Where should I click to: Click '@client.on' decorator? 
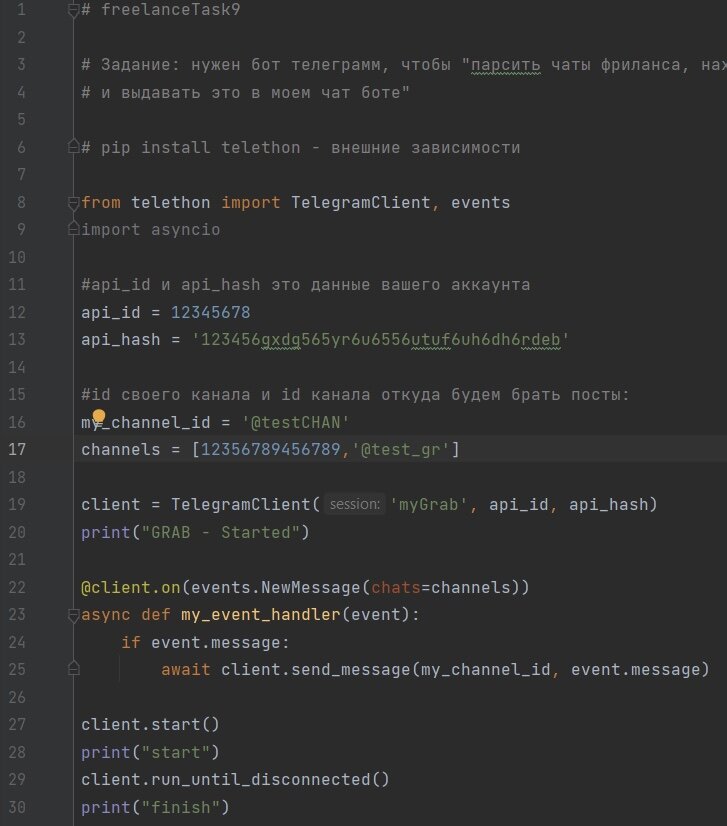(131, 587)
